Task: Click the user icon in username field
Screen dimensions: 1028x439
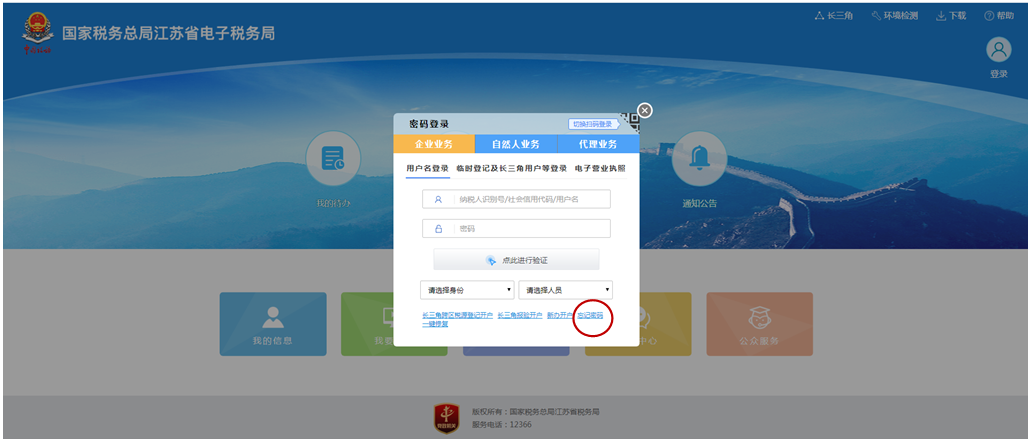Action: 439,199
